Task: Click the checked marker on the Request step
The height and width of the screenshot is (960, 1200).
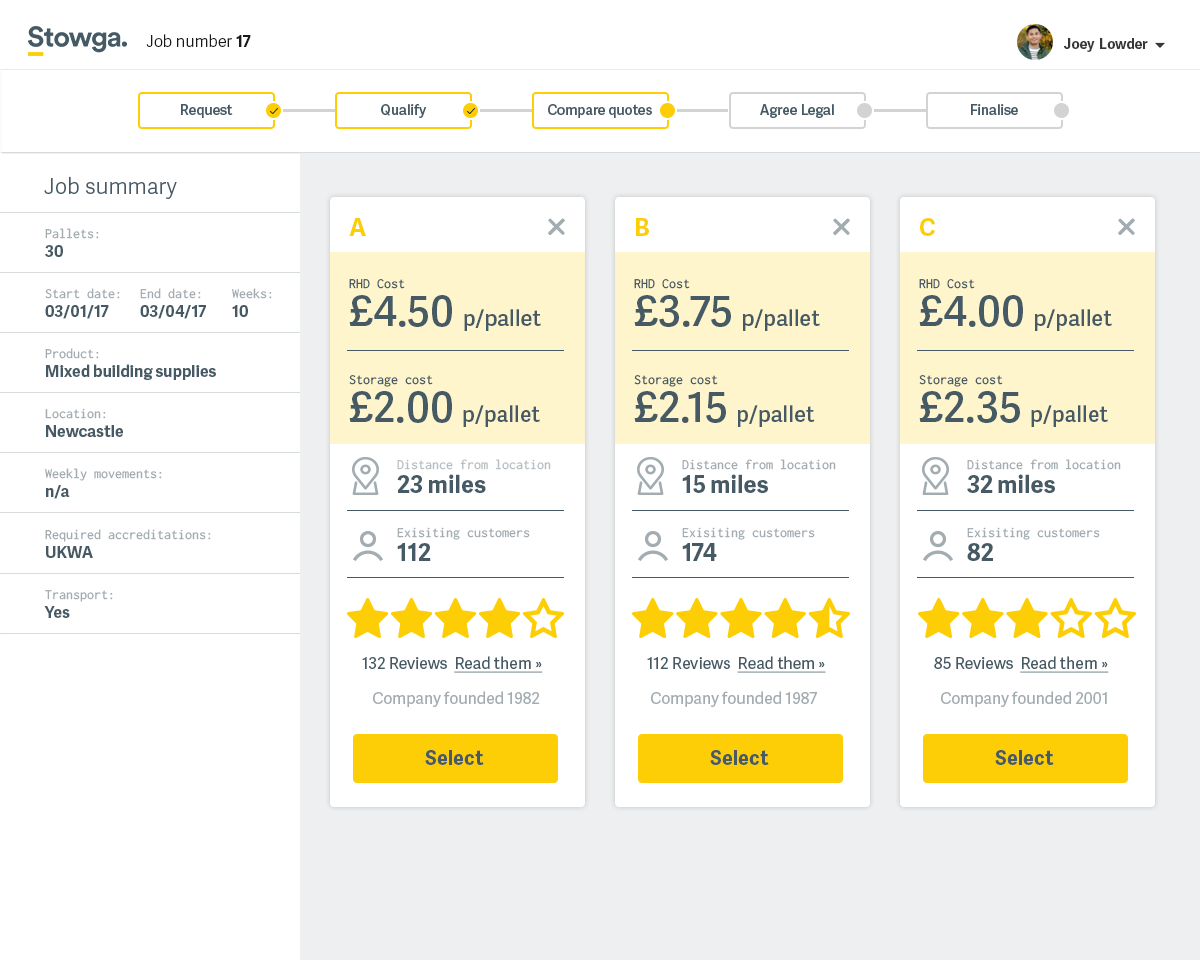Action: tap(273, 111)
